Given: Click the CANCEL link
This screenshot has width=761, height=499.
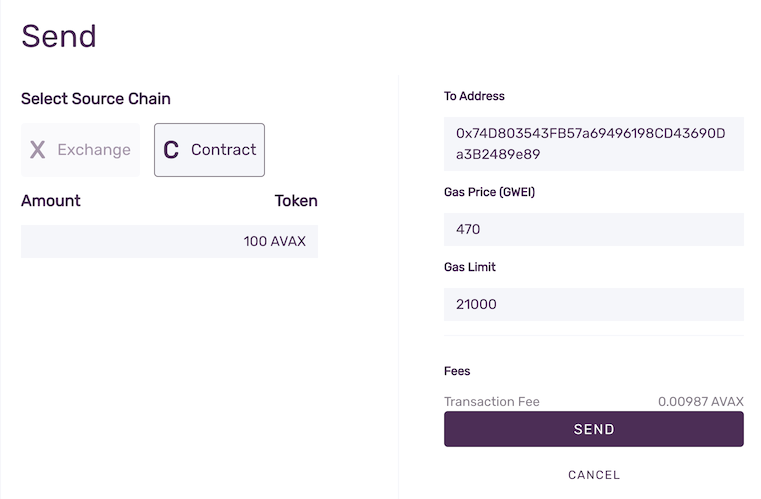Looking at the screenshot, I should [594, 475].
